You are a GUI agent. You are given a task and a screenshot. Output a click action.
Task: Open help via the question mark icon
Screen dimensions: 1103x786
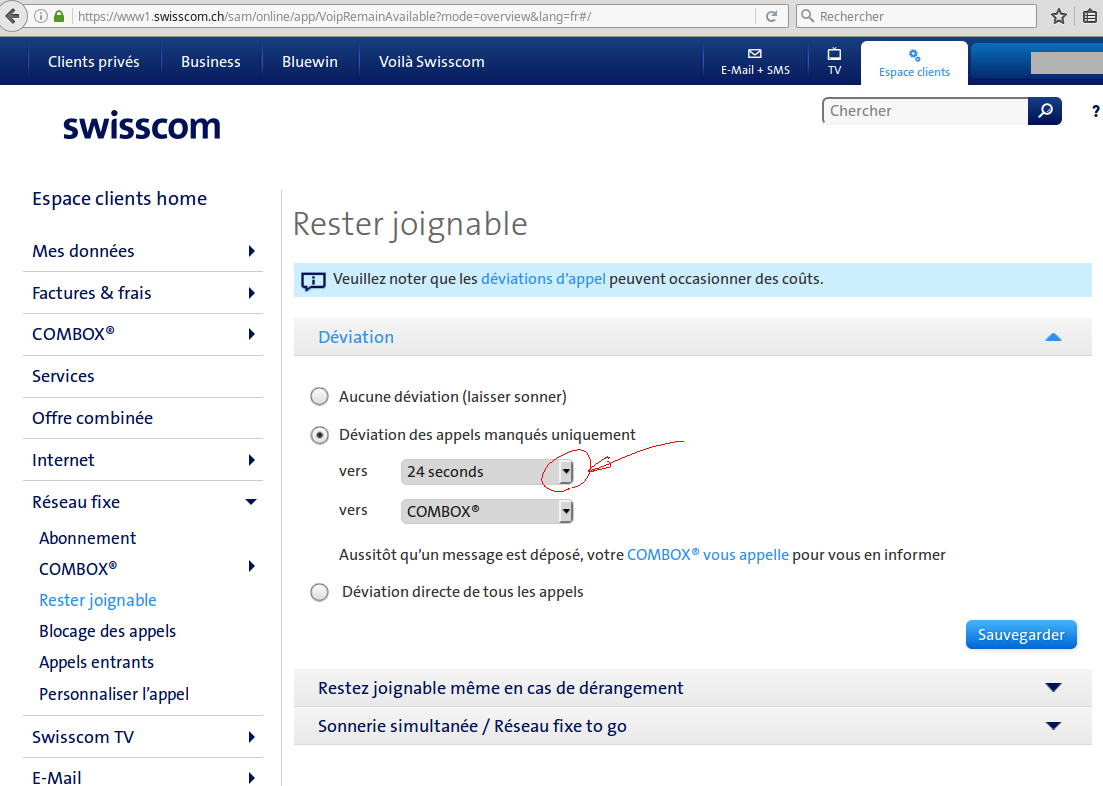click(x=1093, y=112)
